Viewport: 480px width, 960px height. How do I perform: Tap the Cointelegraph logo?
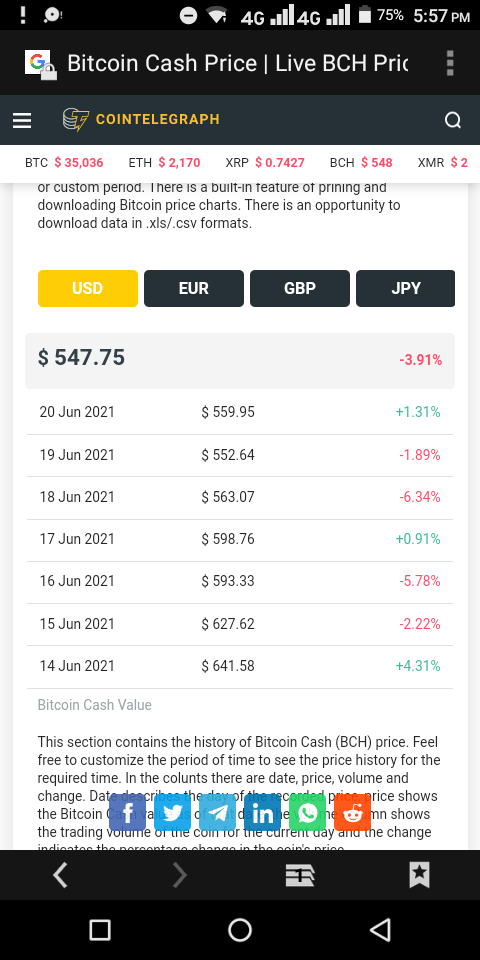pos(141,119)
